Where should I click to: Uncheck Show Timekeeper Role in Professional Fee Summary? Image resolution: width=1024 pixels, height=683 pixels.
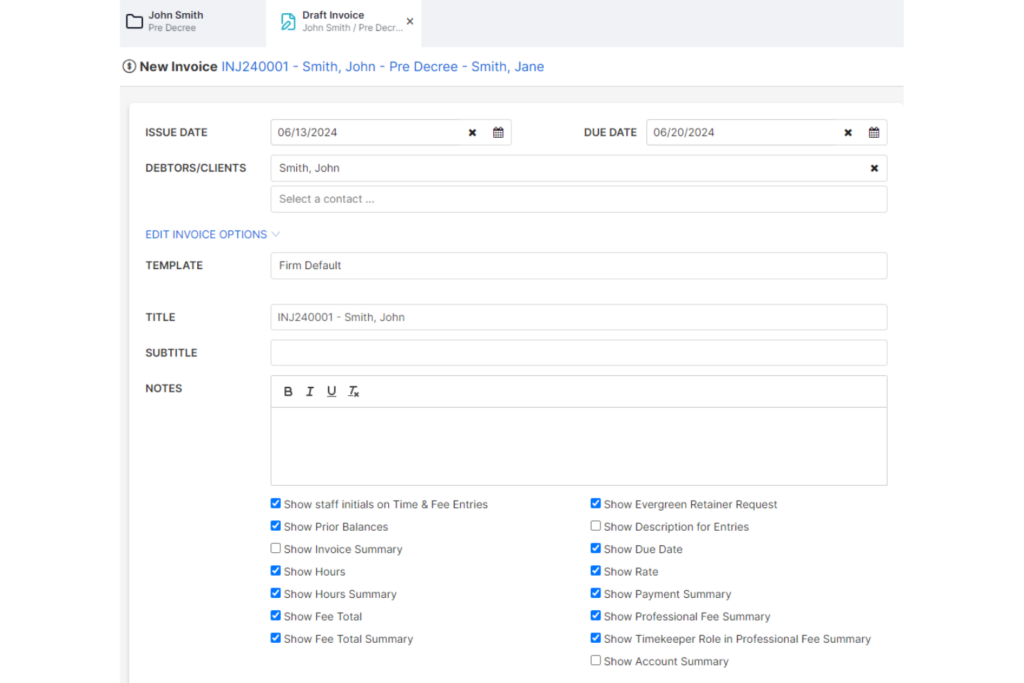(x=596, y=638)
